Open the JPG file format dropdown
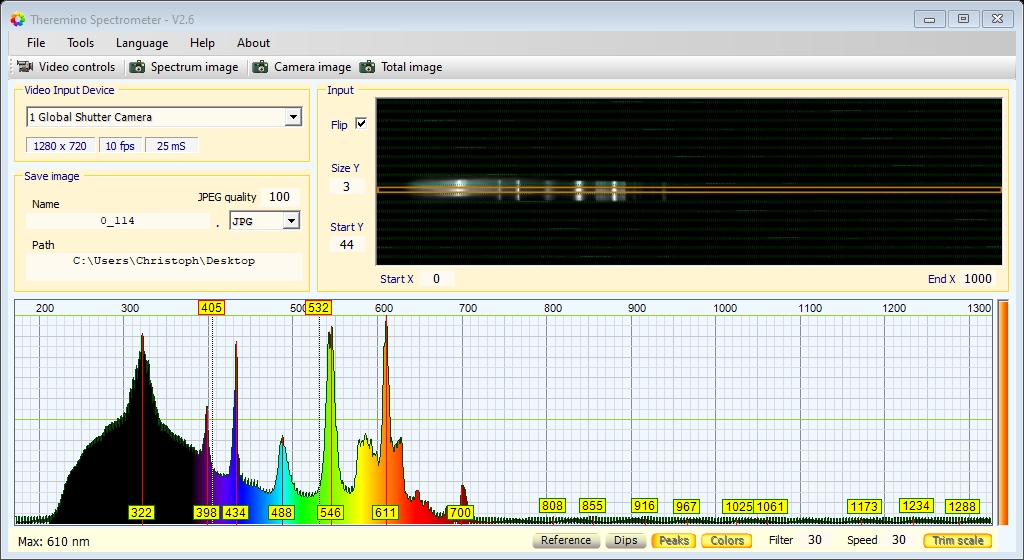 coord(291,221)
